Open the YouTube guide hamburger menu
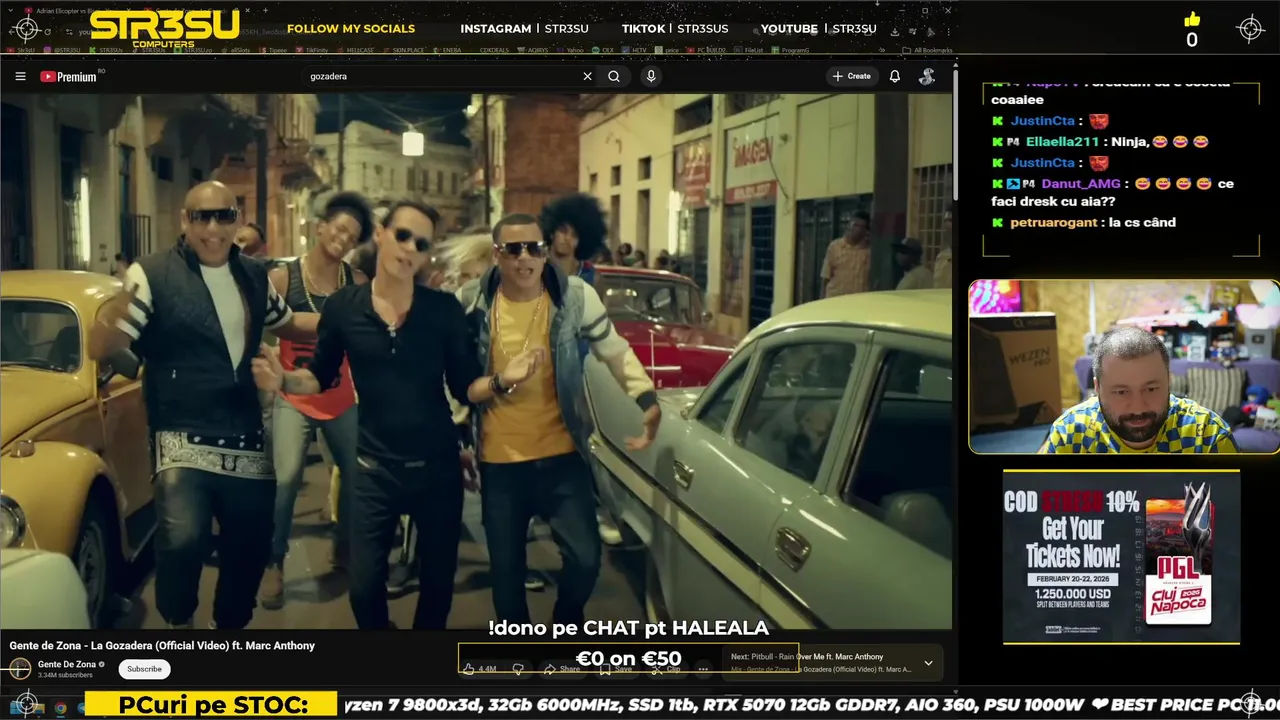 click(20, 76)
